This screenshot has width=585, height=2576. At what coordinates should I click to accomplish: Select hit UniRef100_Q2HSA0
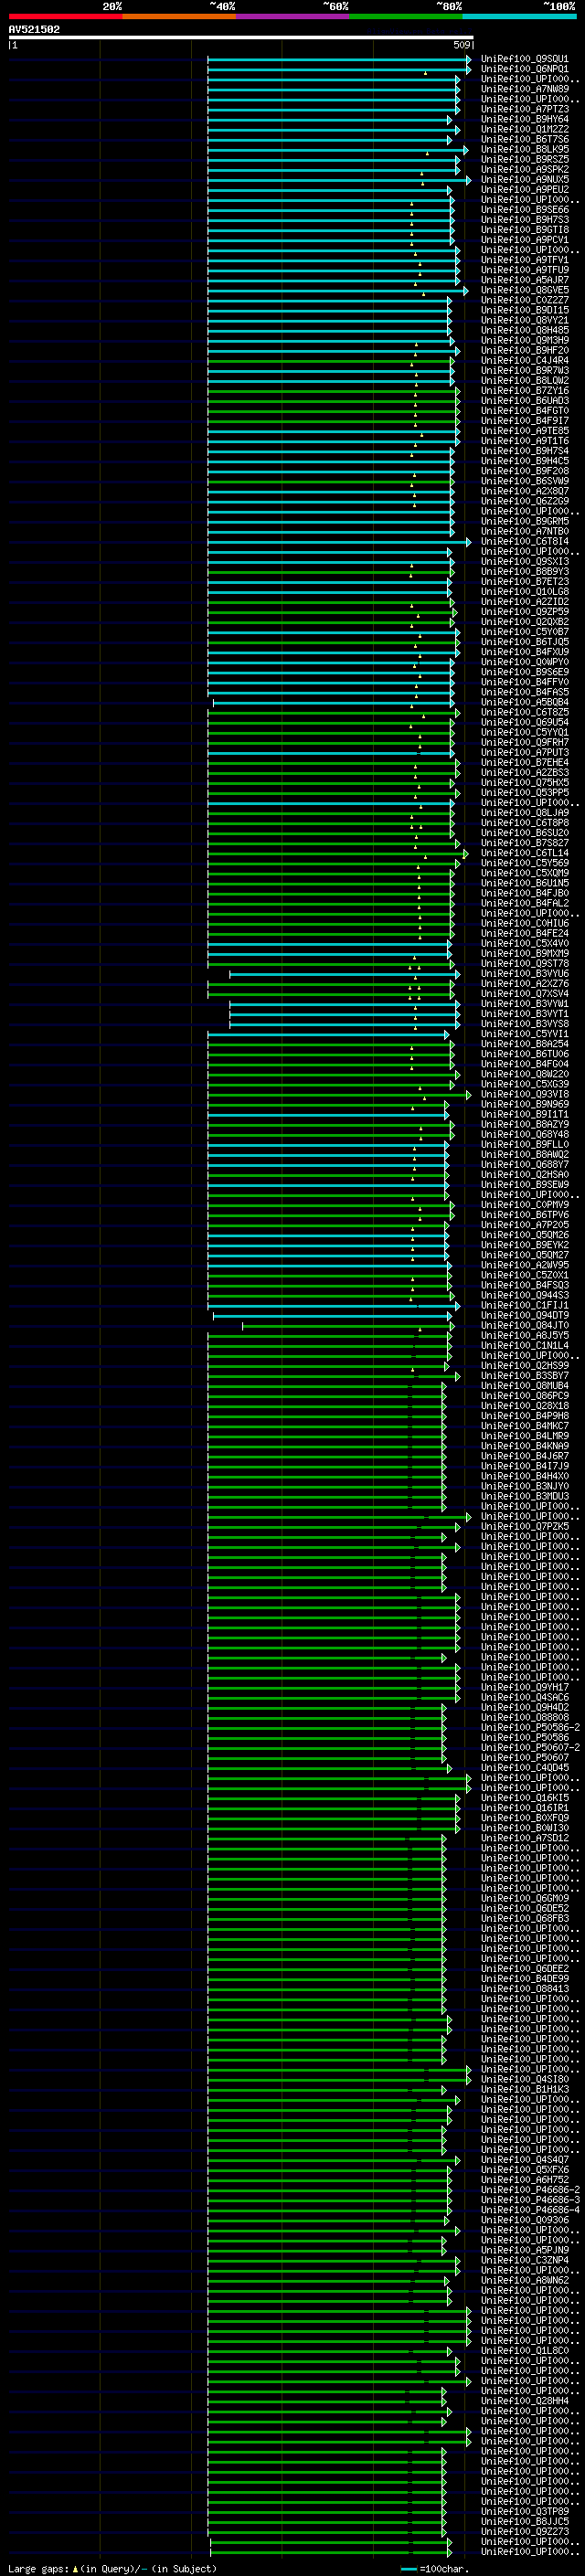click(x=525, y=1174)
